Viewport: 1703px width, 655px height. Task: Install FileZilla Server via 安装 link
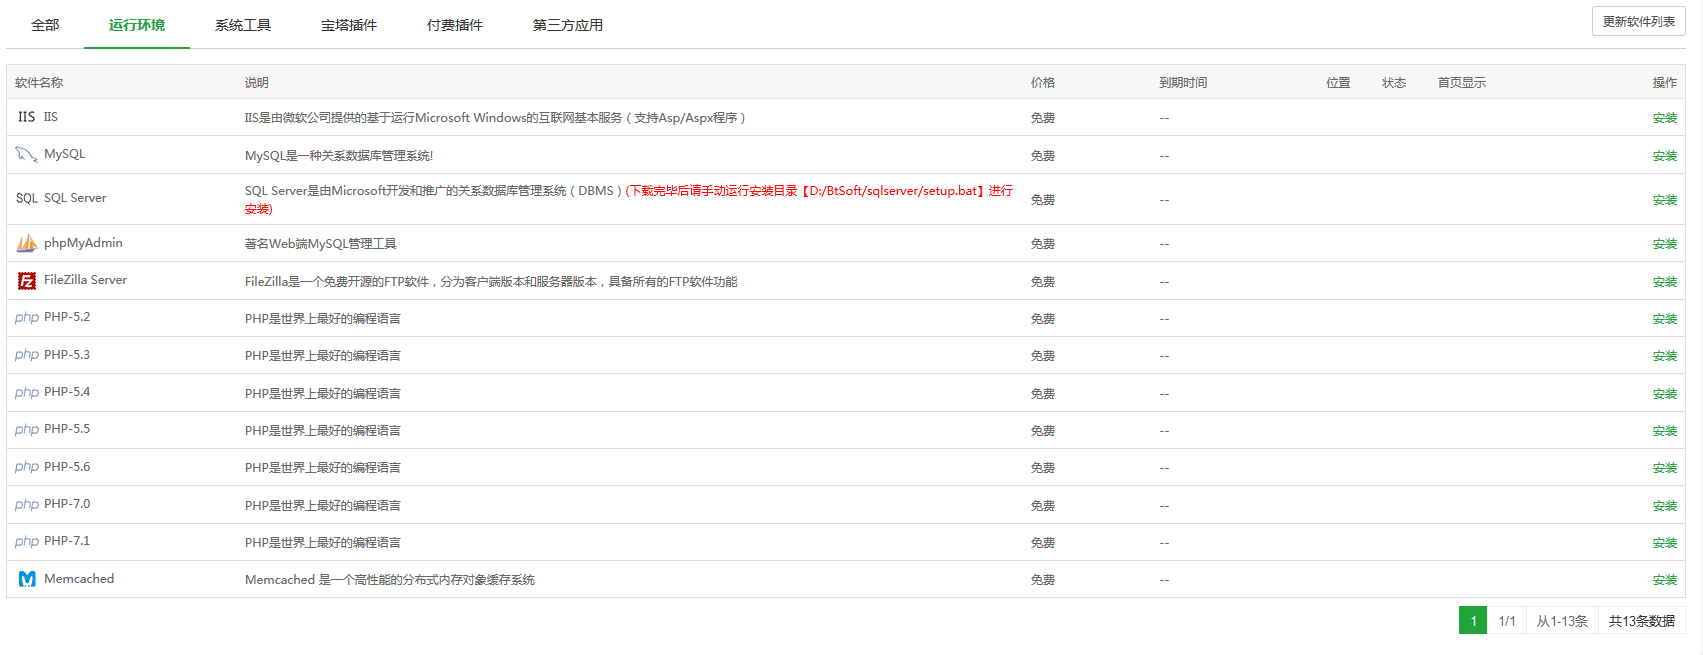coord(1665,282)
